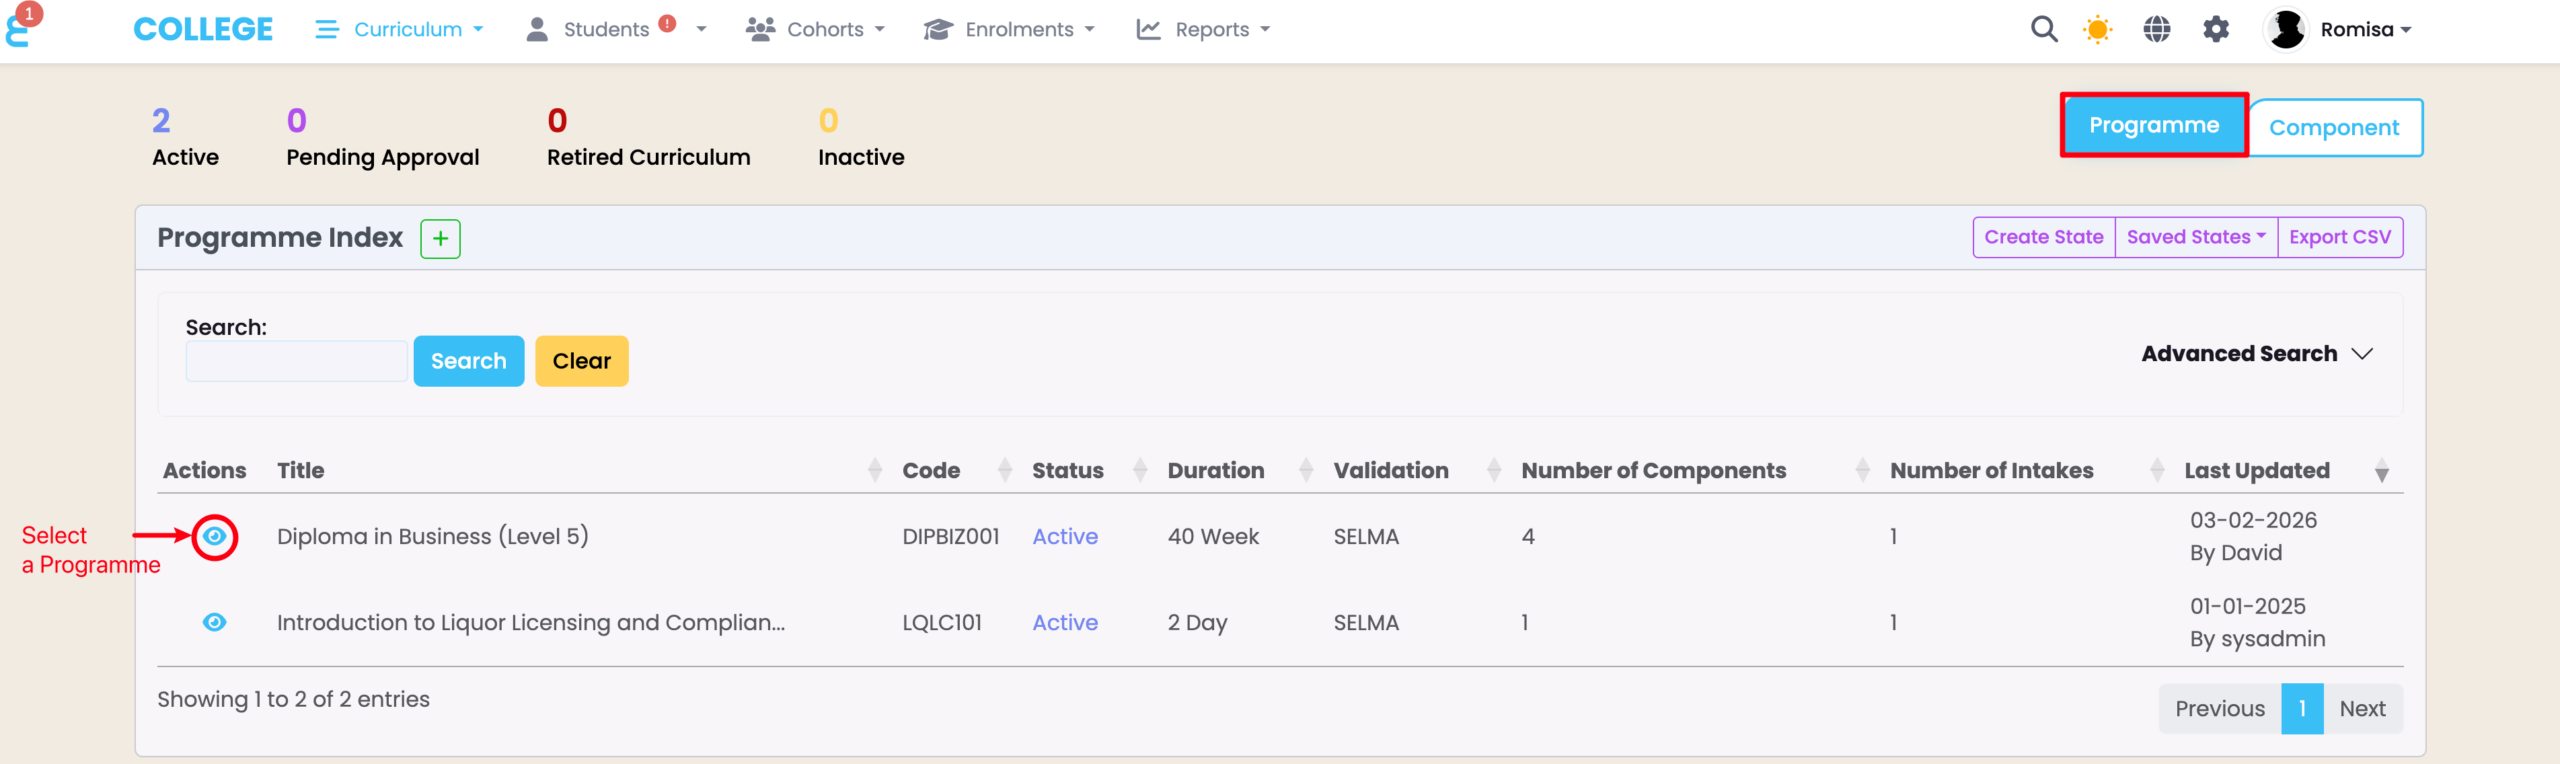Click into the Search text field

296,361
